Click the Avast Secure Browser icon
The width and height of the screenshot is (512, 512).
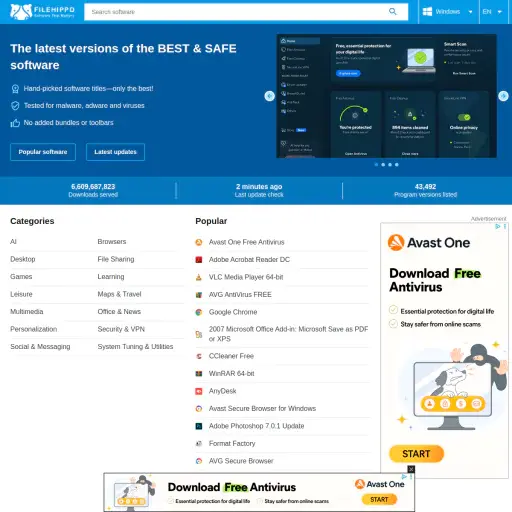tap(199, 409)
